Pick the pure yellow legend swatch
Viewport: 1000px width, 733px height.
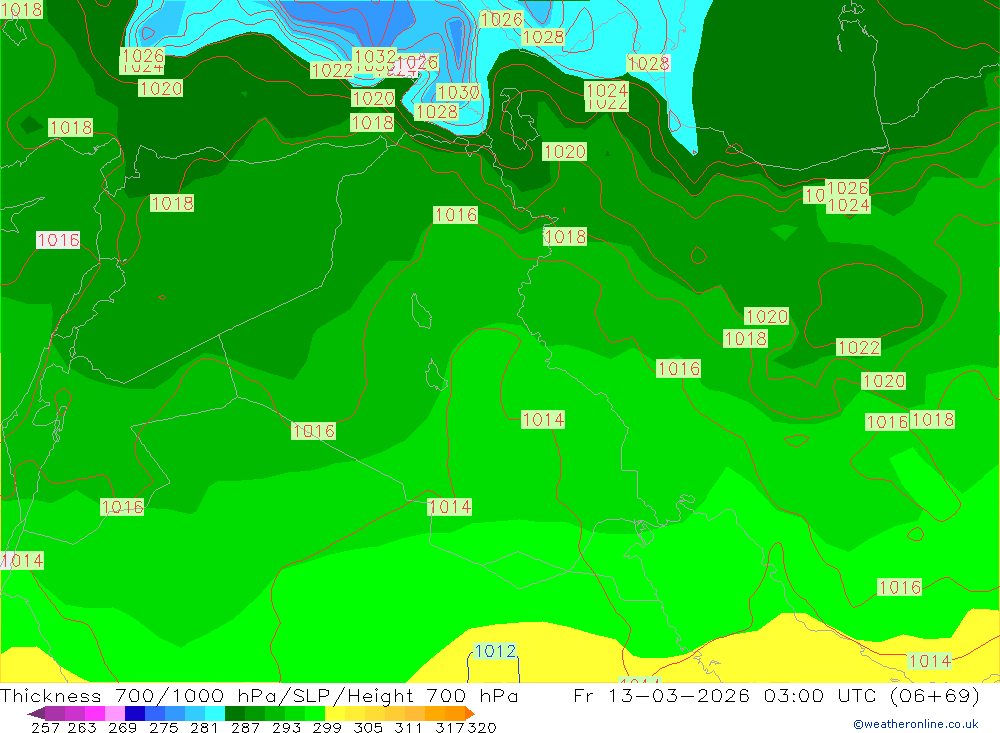pos(335,713)
